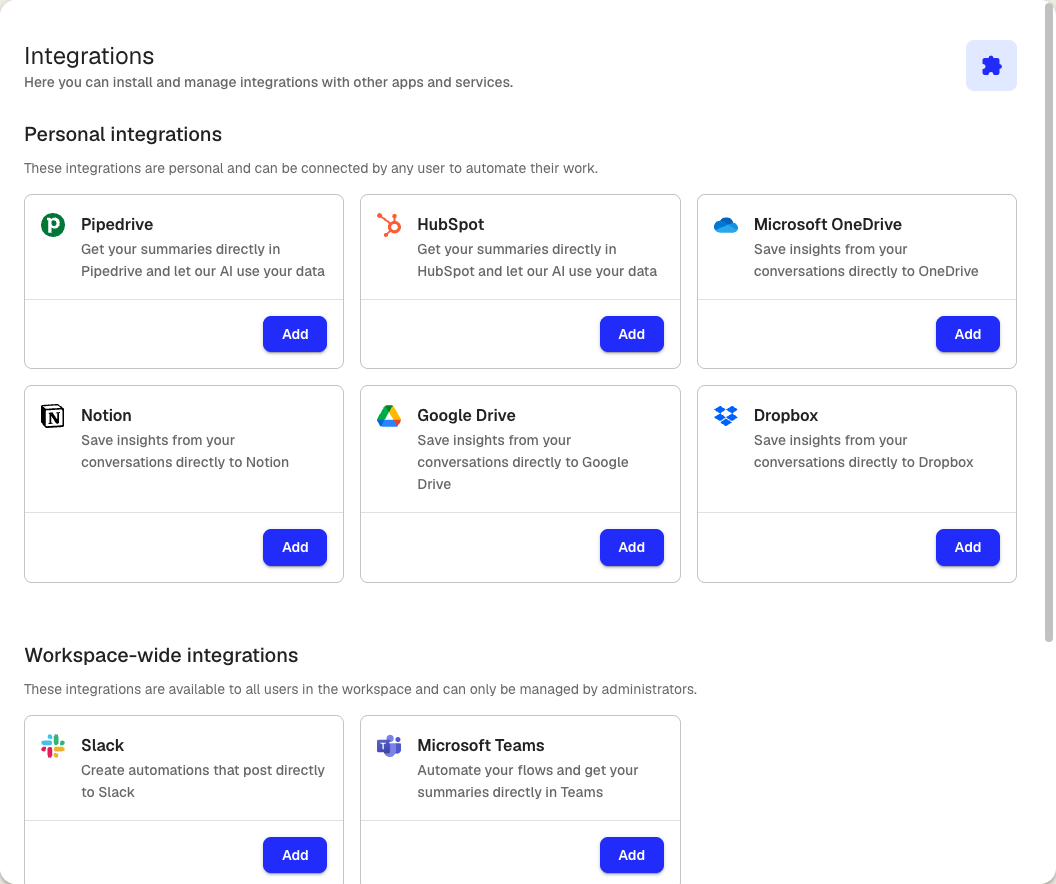Click the Pipedrive logo icon
Image resolution: width=1056 pixels, height=884 pixels.
pos(52,224)
